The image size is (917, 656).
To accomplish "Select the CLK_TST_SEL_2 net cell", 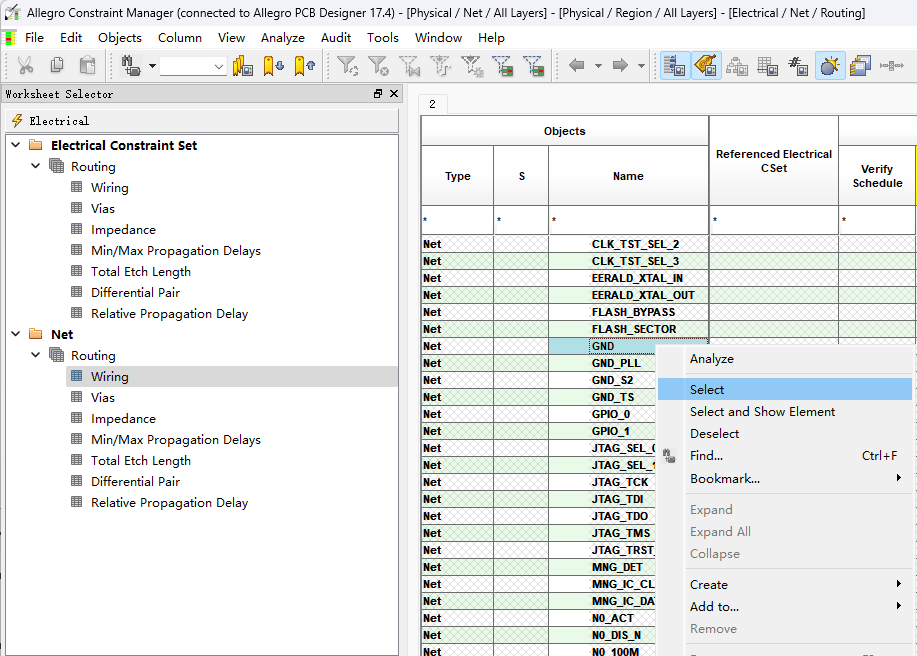I will tap(628, 244).
